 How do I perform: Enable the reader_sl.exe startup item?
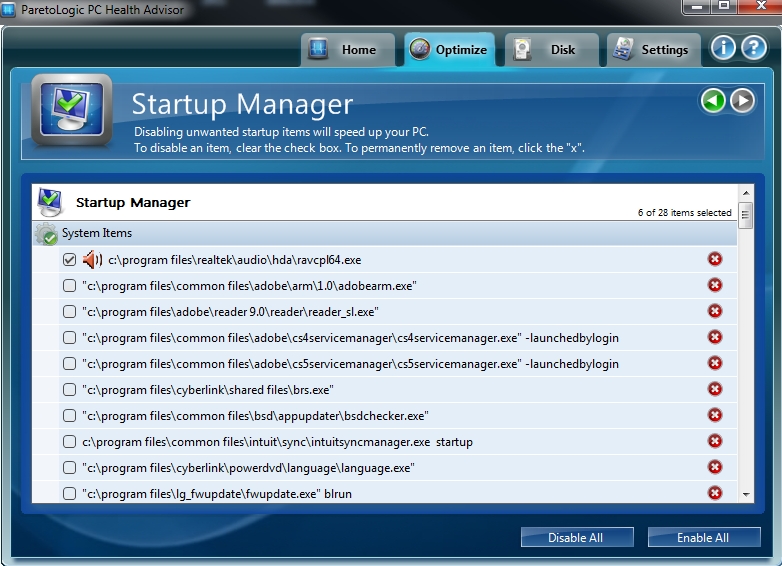[x=69, y=311]
